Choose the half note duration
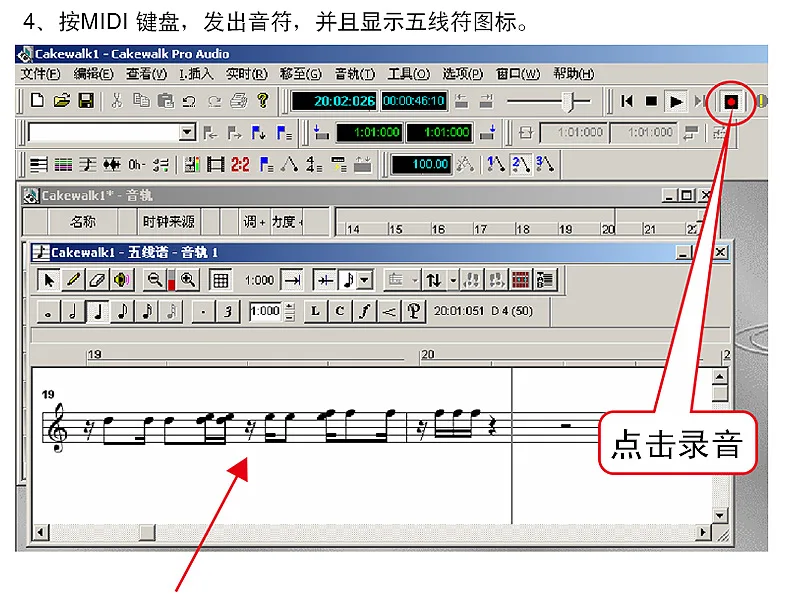Viewport: 790px width, 608px height. (x=73, y=312)
